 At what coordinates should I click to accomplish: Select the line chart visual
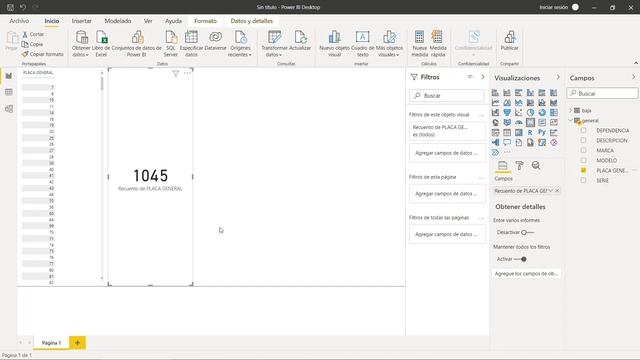495,102
